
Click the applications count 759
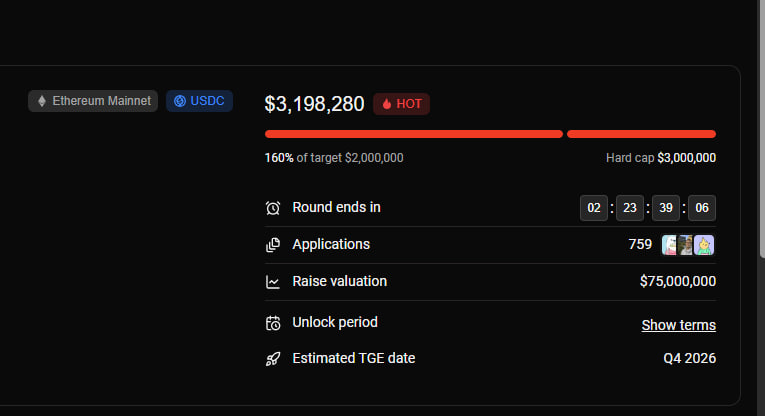pos(640,244)
